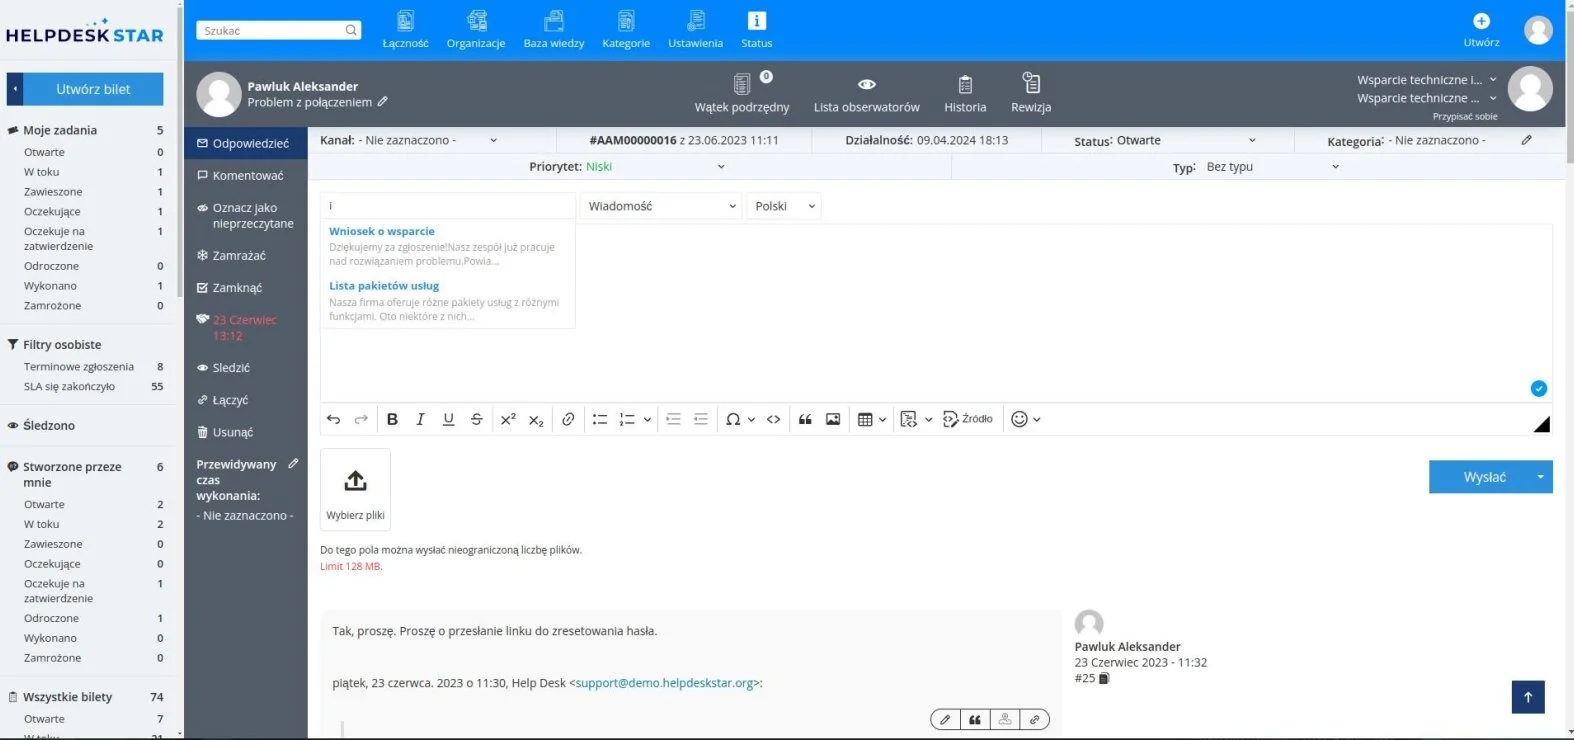Change Priorytet Niski dropdown

(656, 167)
